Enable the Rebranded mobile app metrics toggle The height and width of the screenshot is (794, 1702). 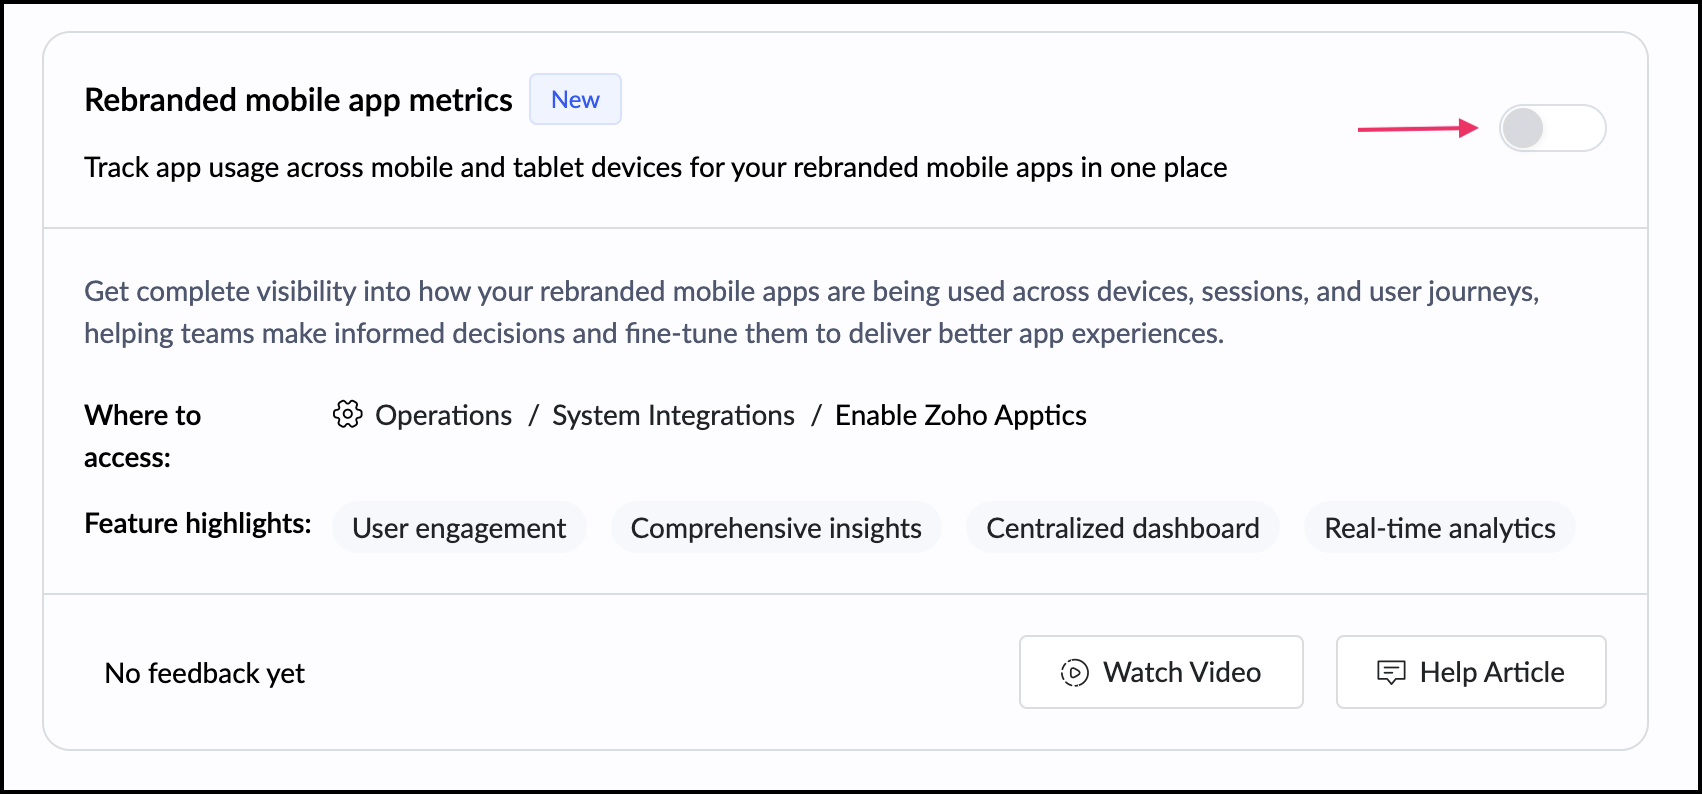1552,128
